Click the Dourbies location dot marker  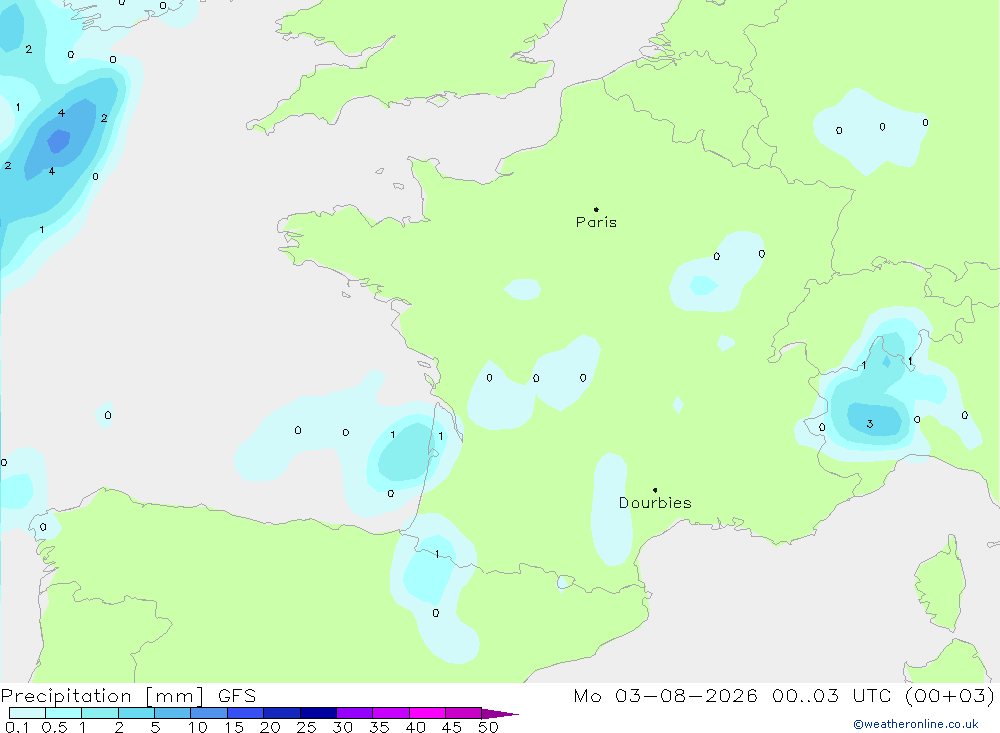pos(655,490)
